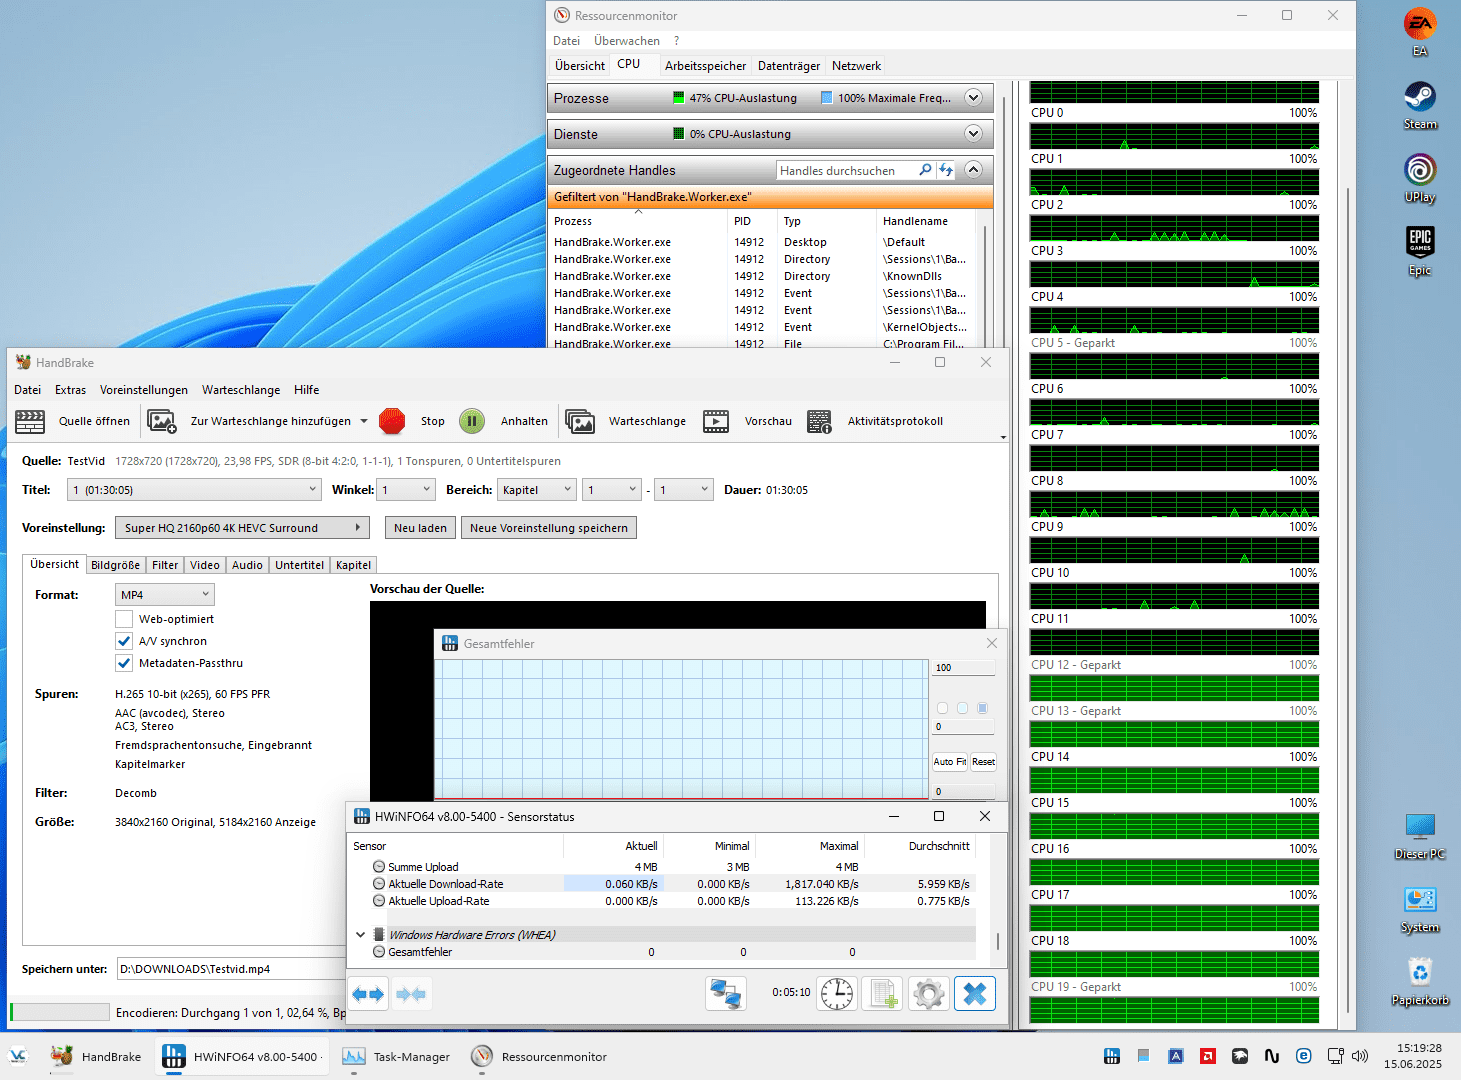Click the Handles durchsuchen search field
This screenshot has width=1461, height=1080.
coord(846,170)
